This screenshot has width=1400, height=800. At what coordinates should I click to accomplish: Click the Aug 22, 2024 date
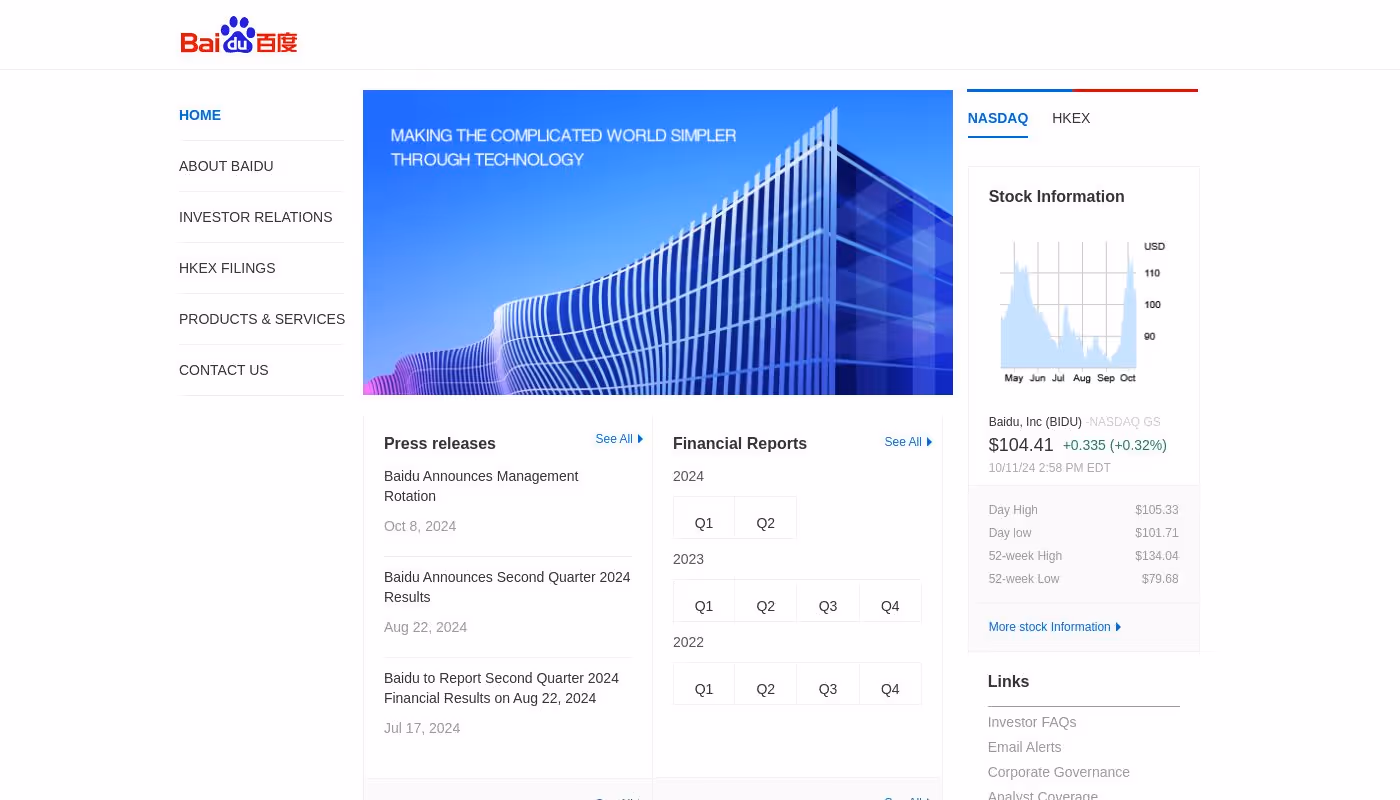click(425, 627)
